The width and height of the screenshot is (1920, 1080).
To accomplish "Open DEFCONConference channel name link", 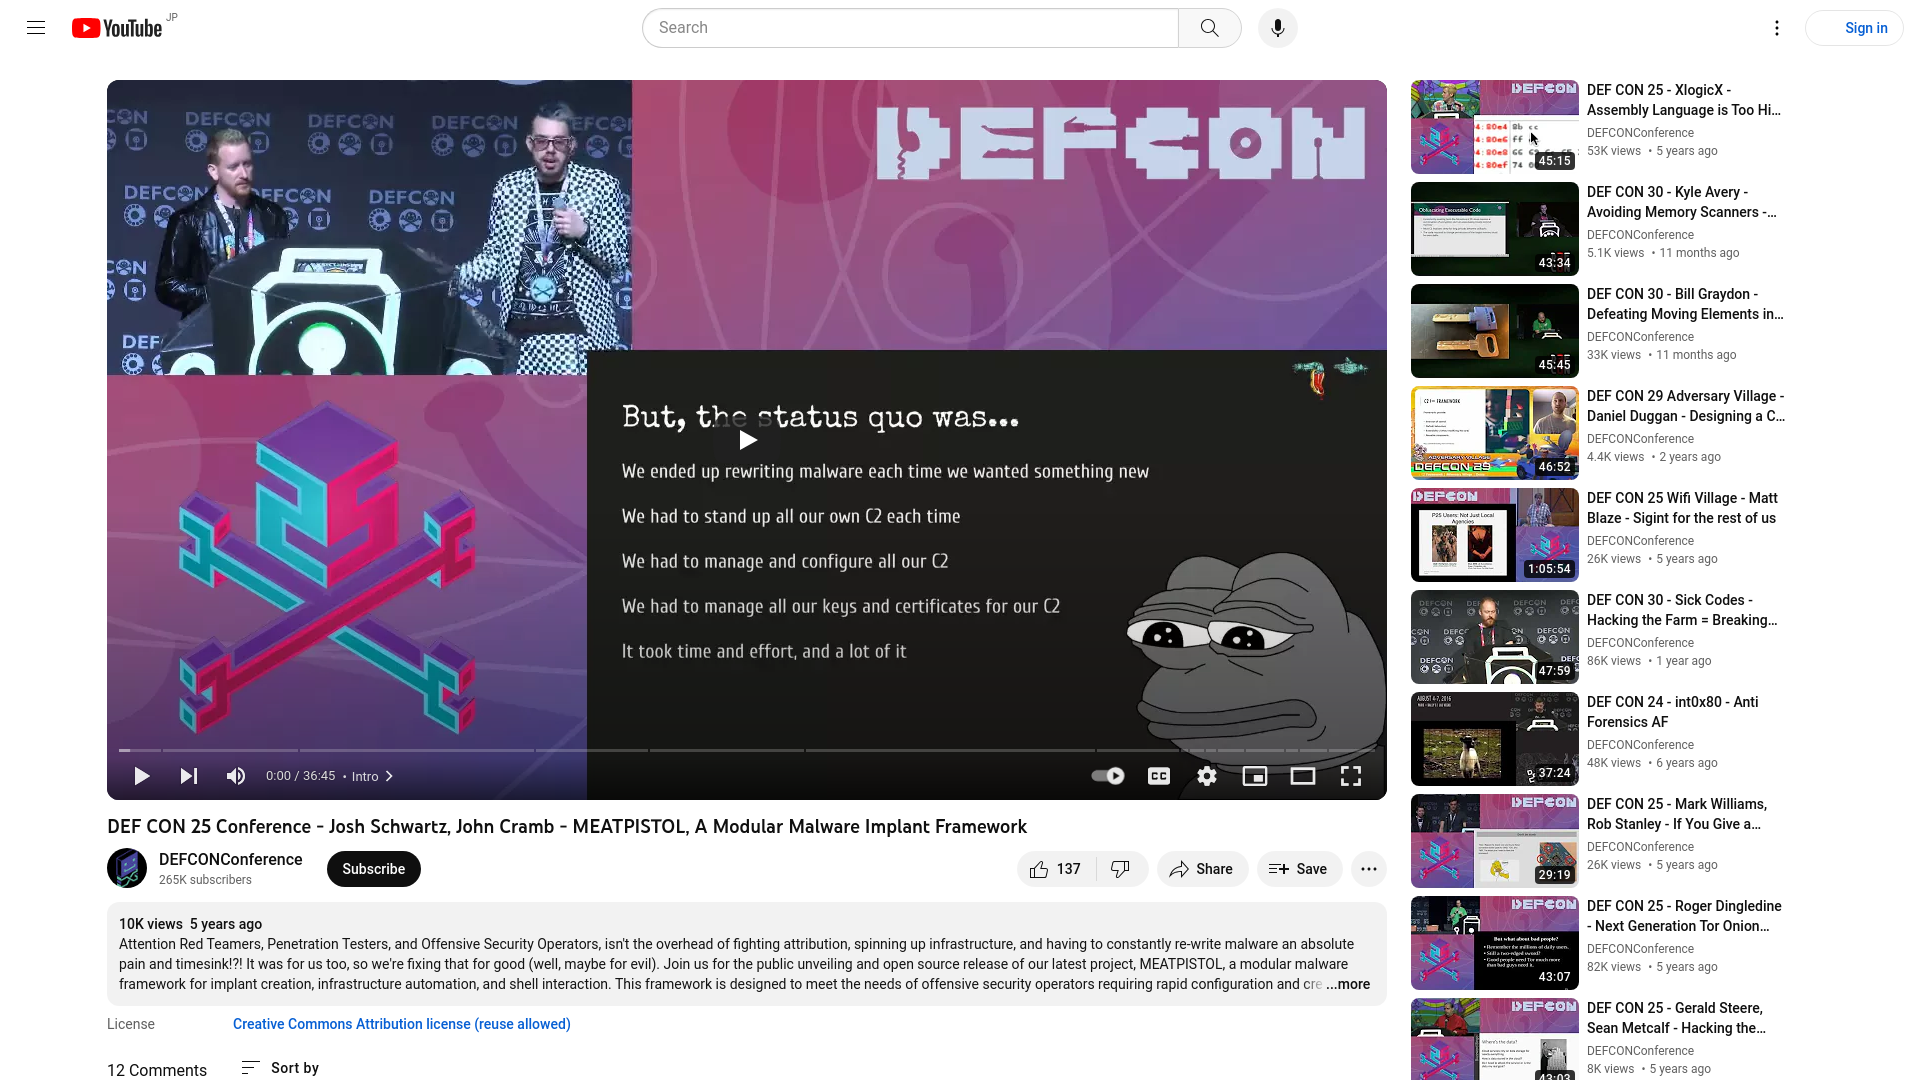I will tap(231, 860).
